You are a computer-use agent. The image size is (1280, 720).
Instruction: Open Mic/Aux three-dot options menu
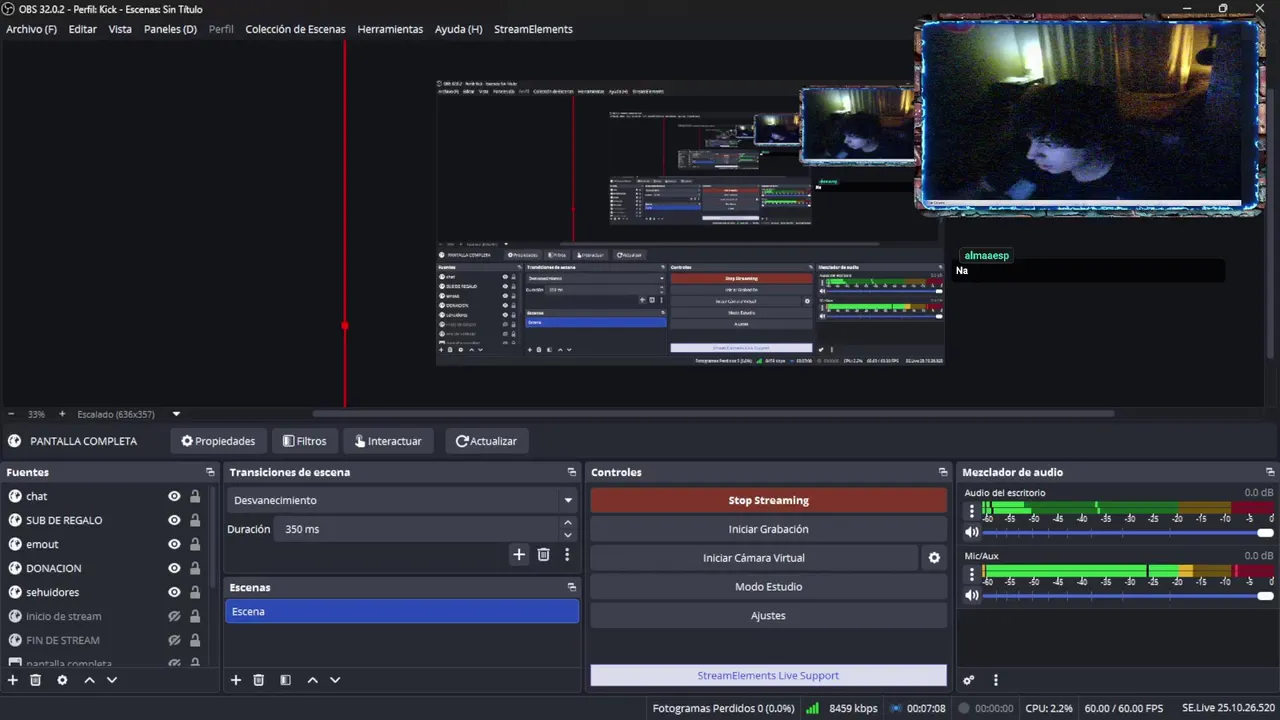coord(971,574)
